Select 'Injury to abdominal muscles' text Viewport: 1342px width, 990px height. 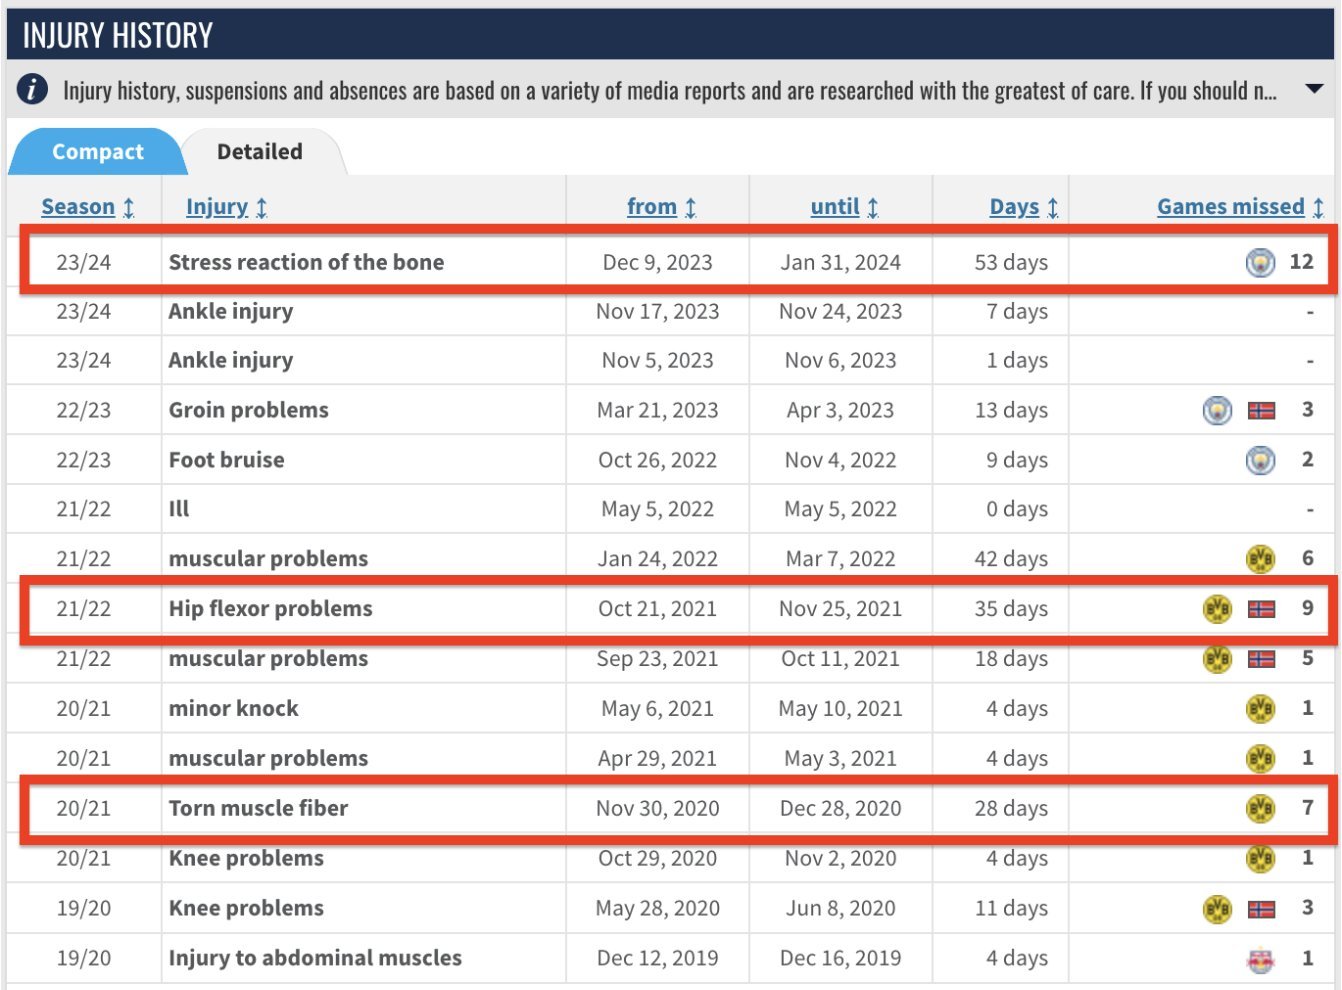coord(315,958)
